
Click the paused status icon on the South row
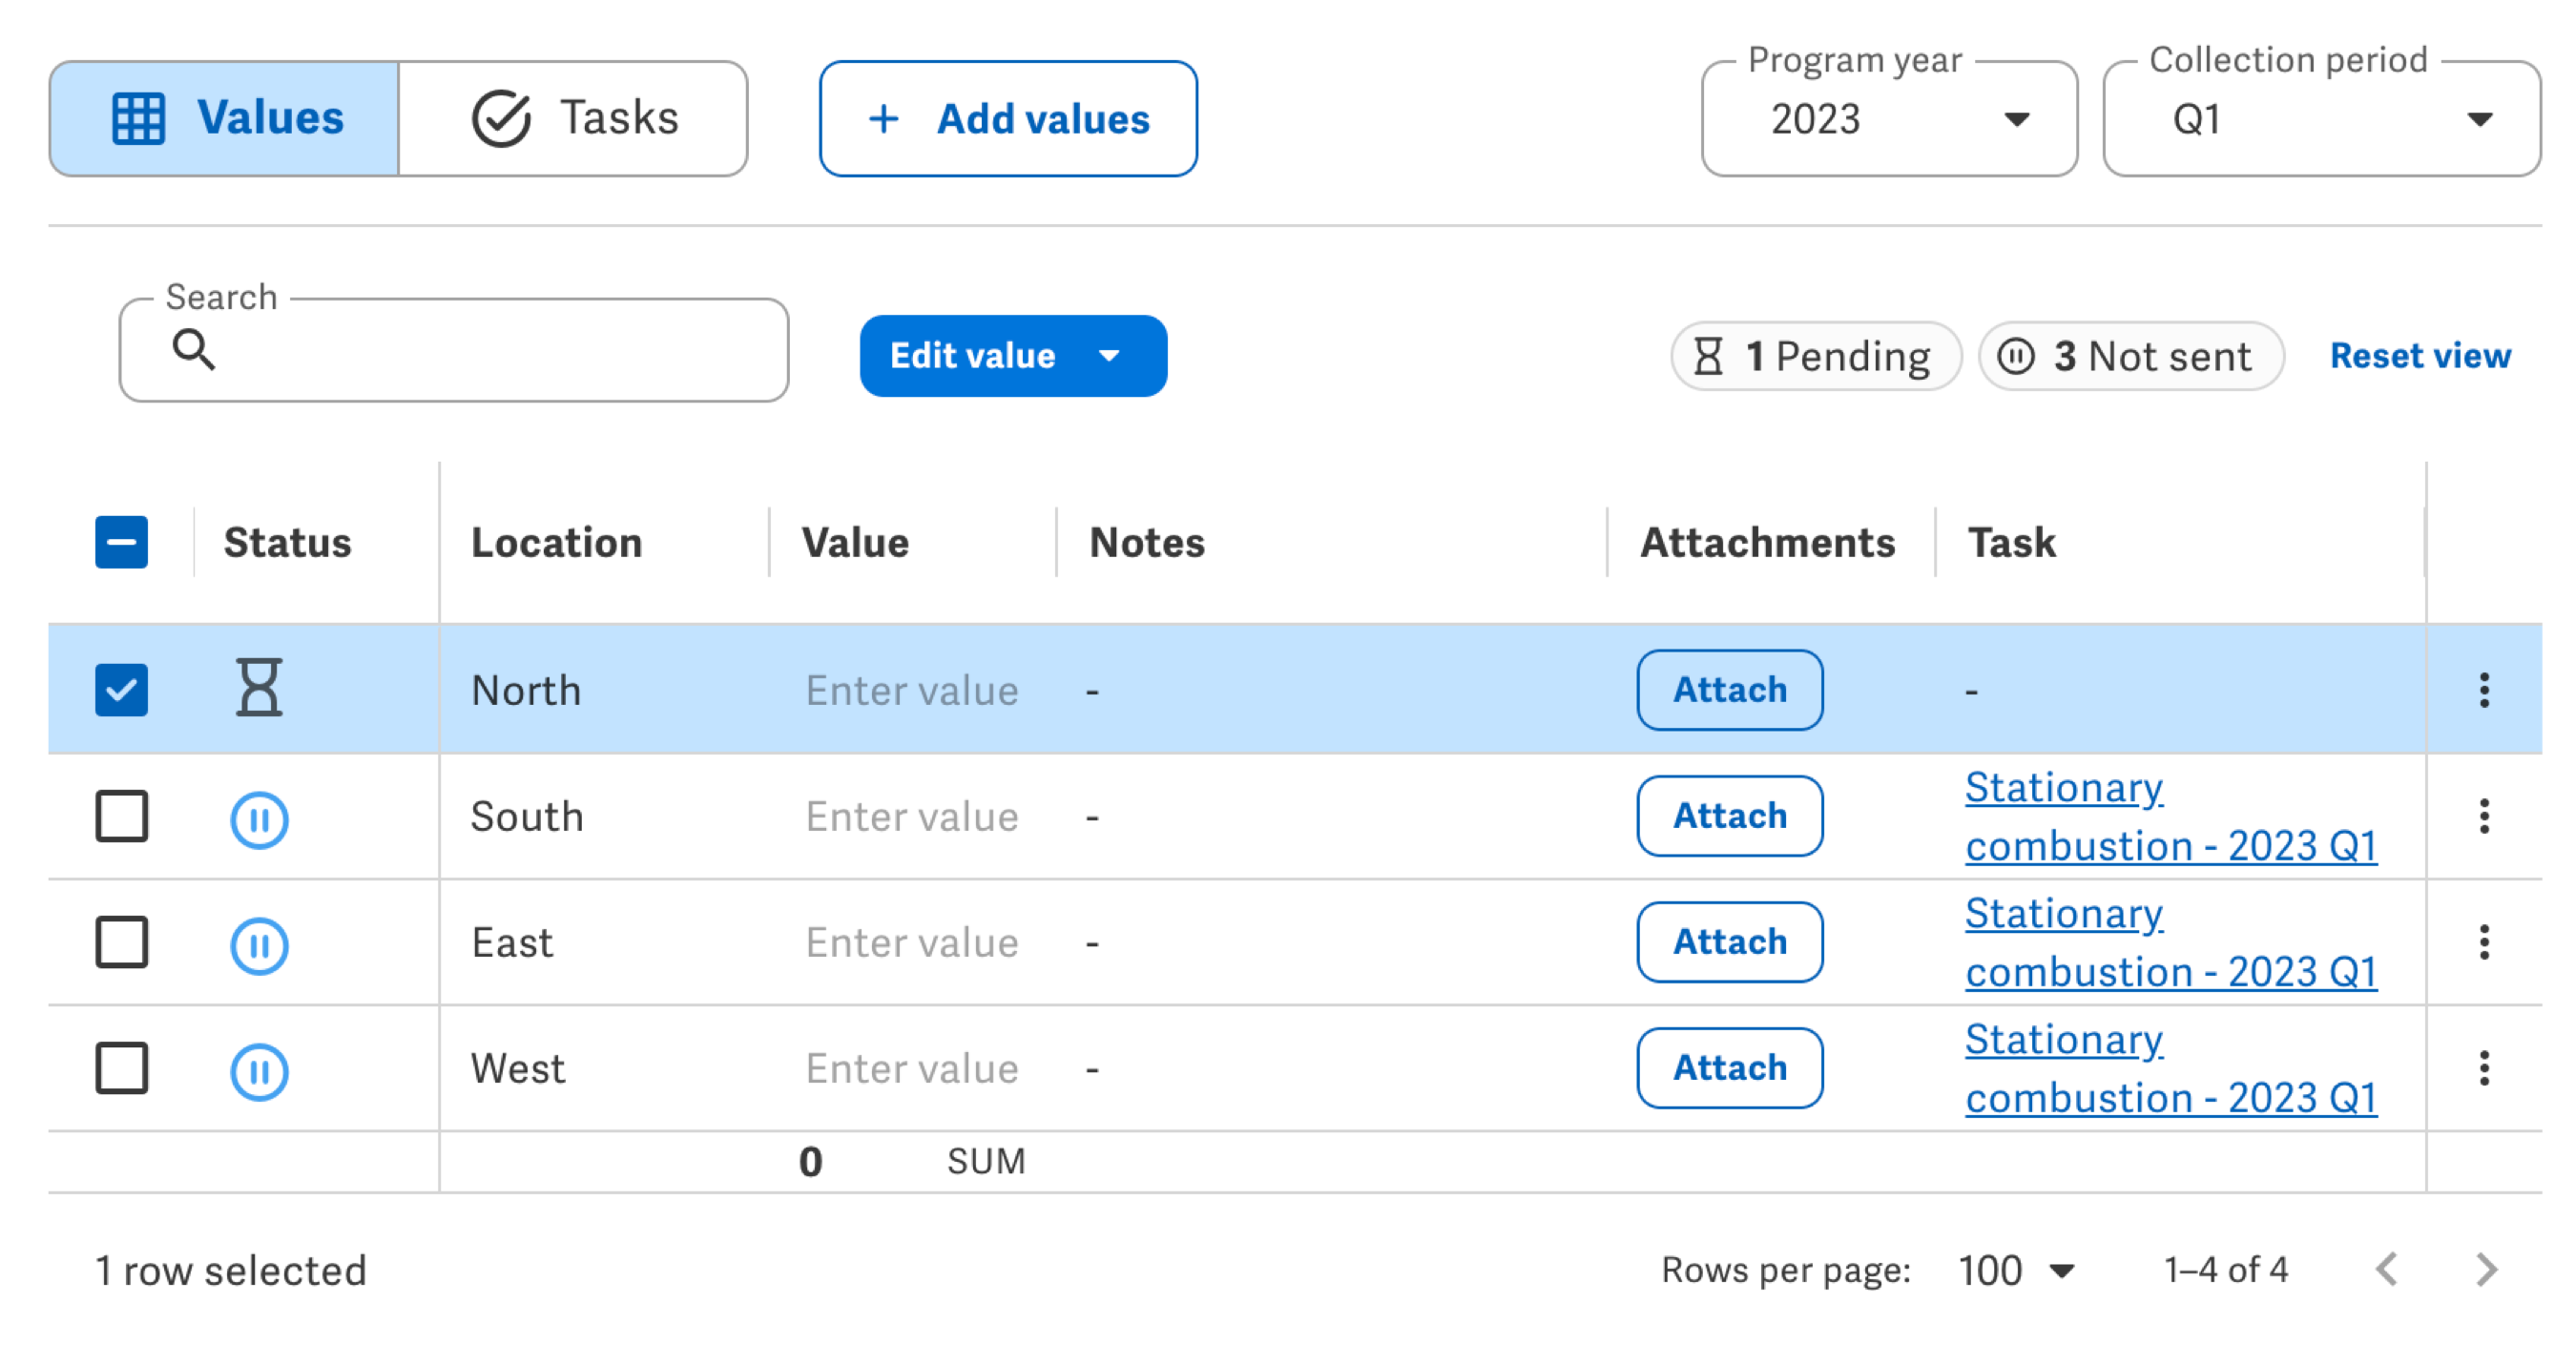tap(259, 818)
